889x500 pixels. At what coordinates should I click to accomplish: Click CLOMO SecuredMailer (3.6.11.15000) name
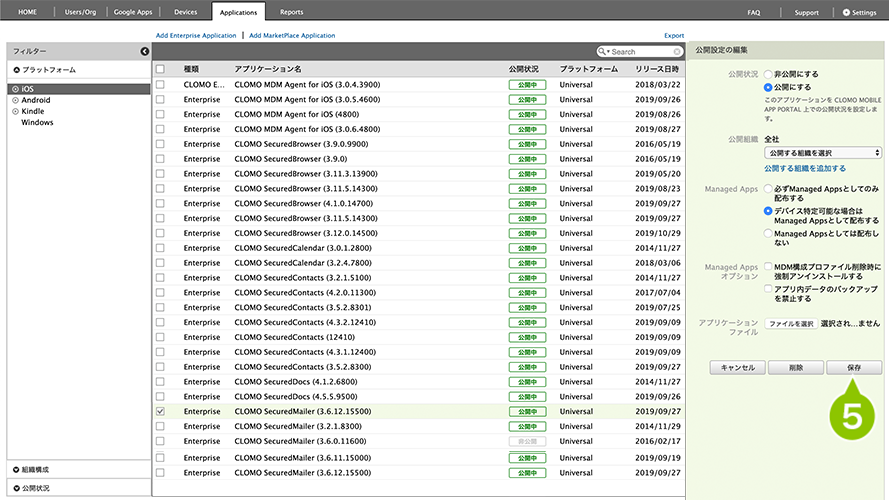tap(302, 458)
